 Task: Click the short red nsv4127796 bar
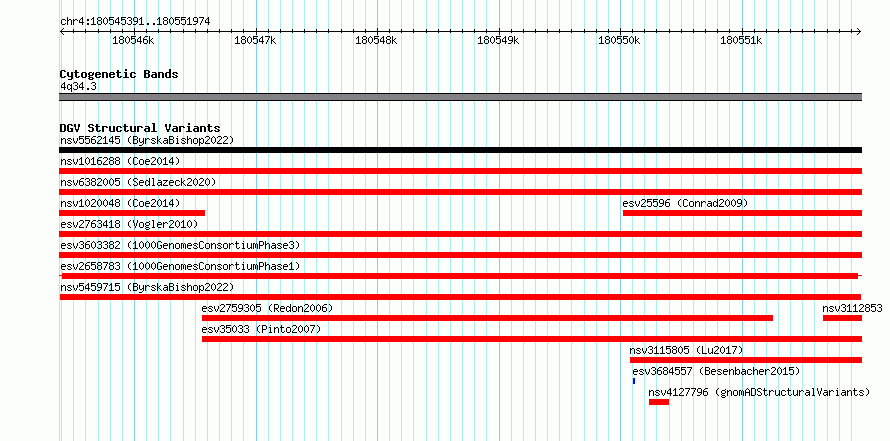point(659,402)
